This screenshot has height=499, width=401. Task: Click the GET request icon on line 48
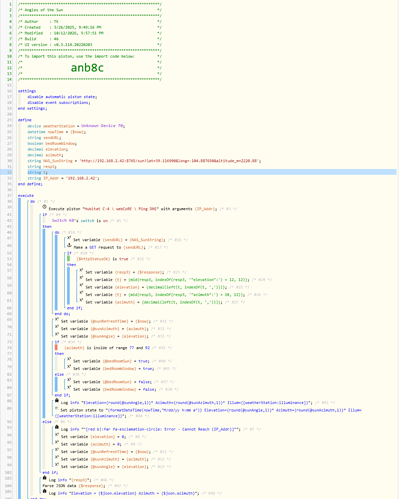click(x=69, y=245)
